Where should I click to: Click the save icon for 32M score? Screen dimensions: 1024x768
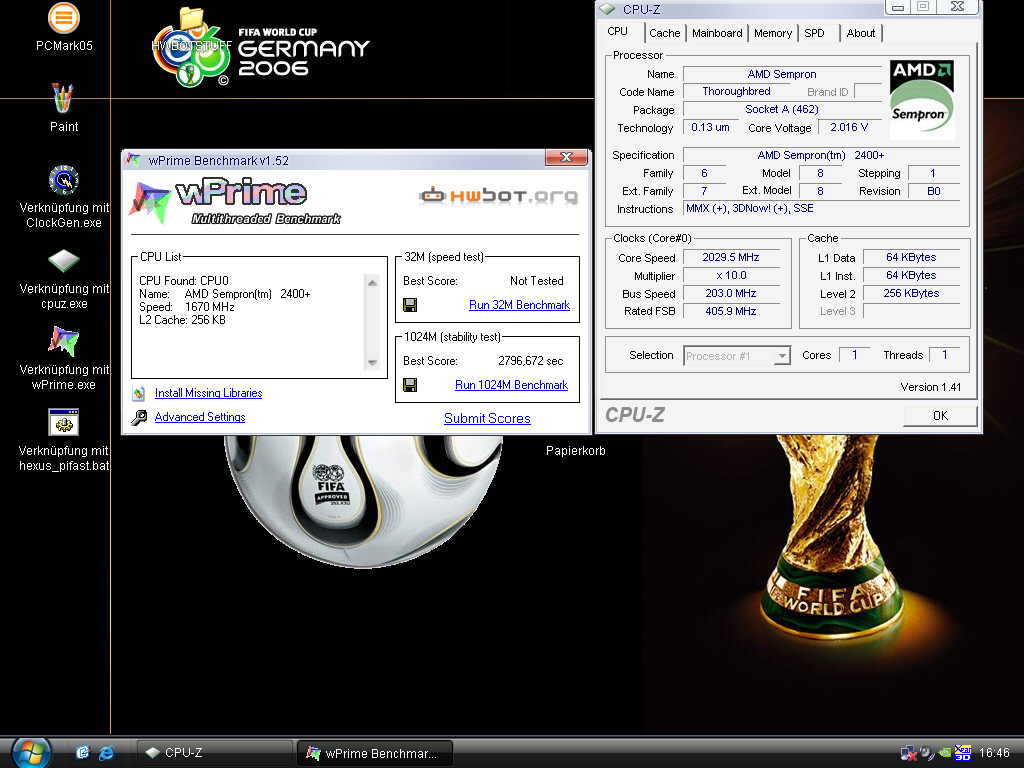coord(410,305)
